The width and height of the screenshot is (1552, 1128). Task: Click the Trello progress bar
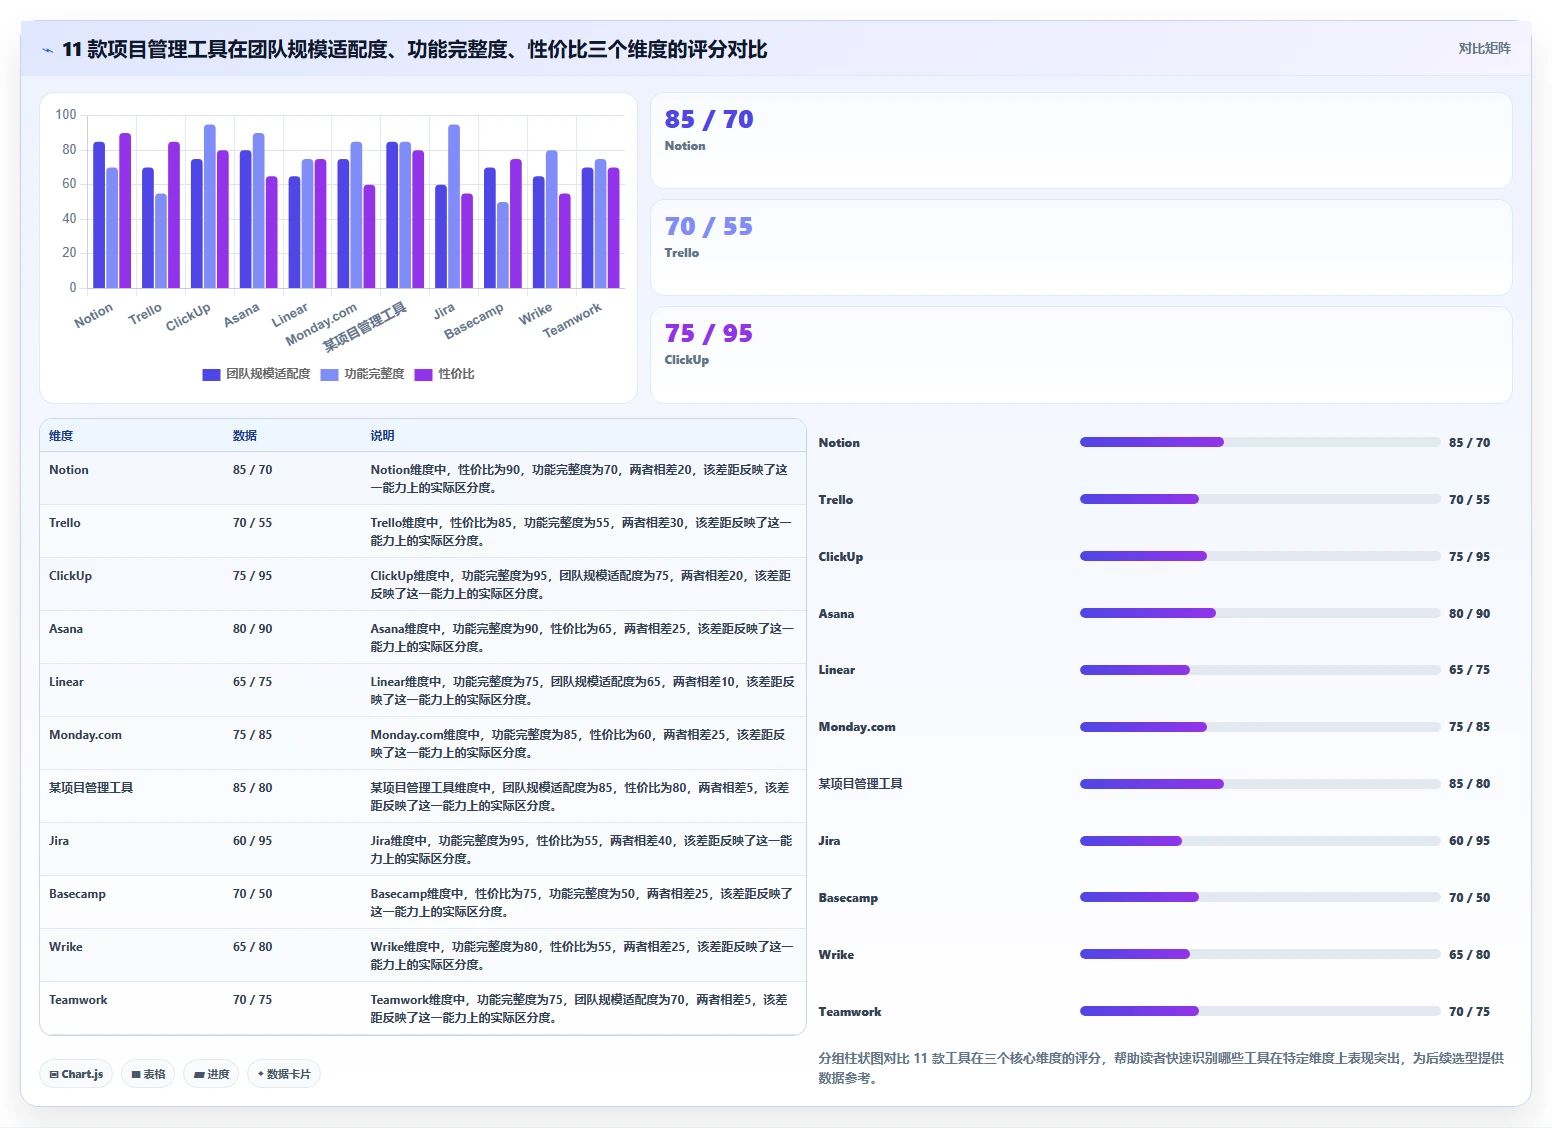click(x=1260, y=499)
